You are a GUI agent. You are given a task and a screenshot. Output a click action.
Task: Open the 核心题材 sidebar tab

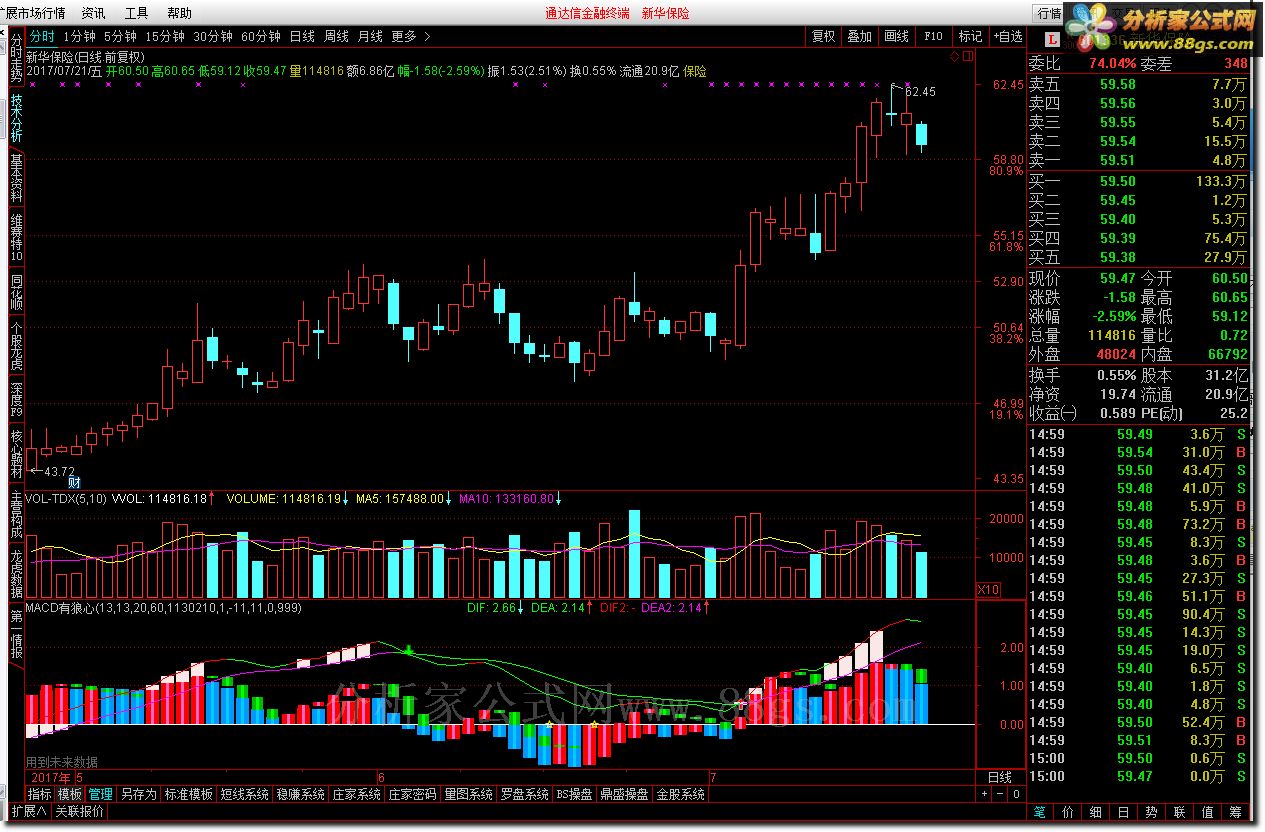pos(16,453)
